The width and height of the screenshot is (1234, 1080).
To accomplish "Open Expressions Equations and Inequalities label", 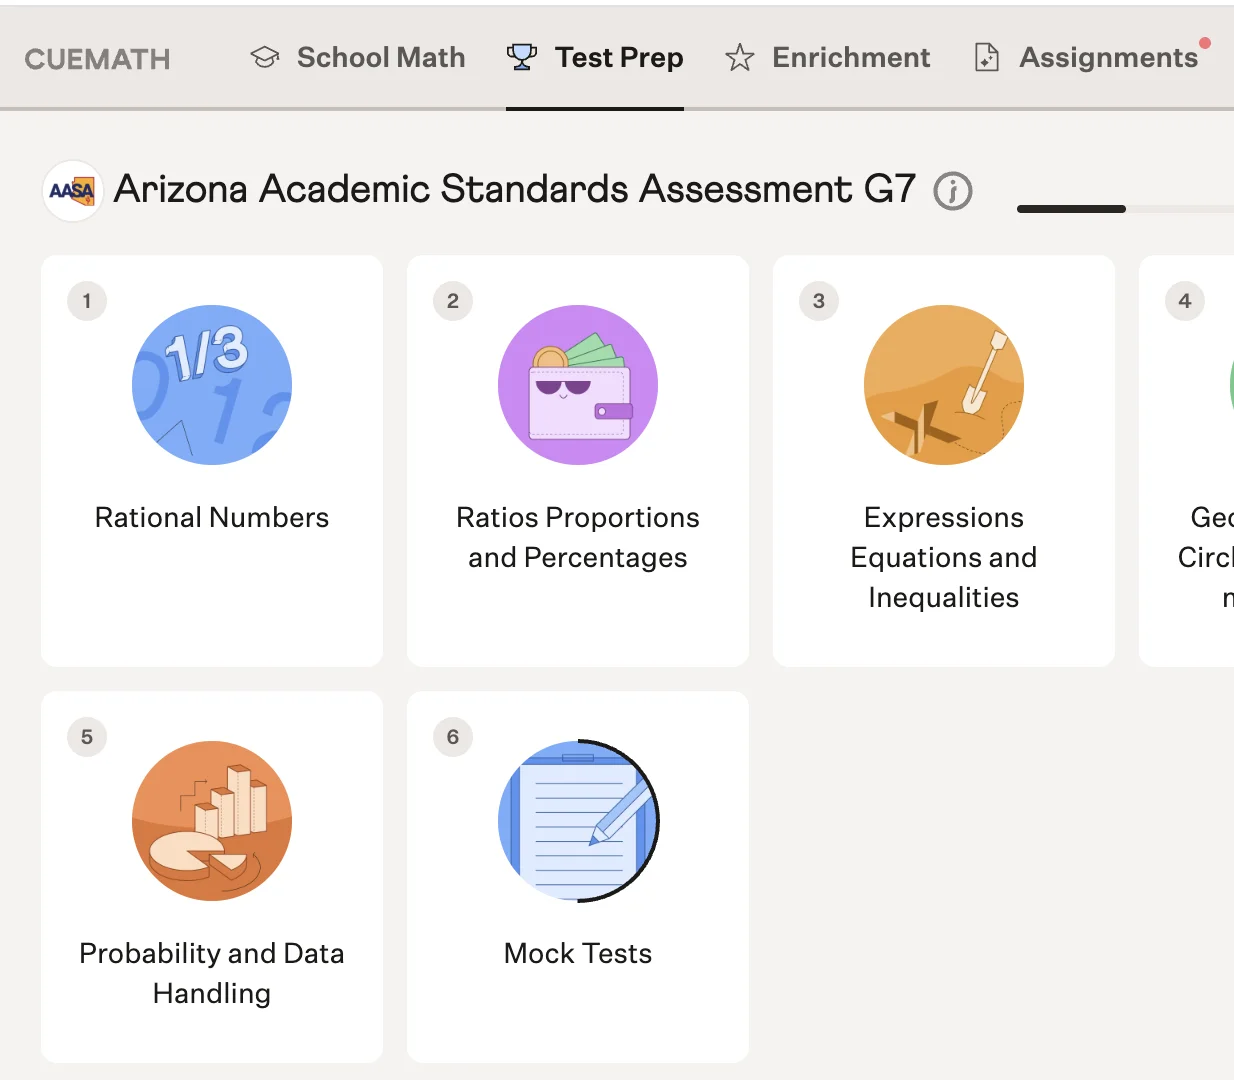I will 944,557.
